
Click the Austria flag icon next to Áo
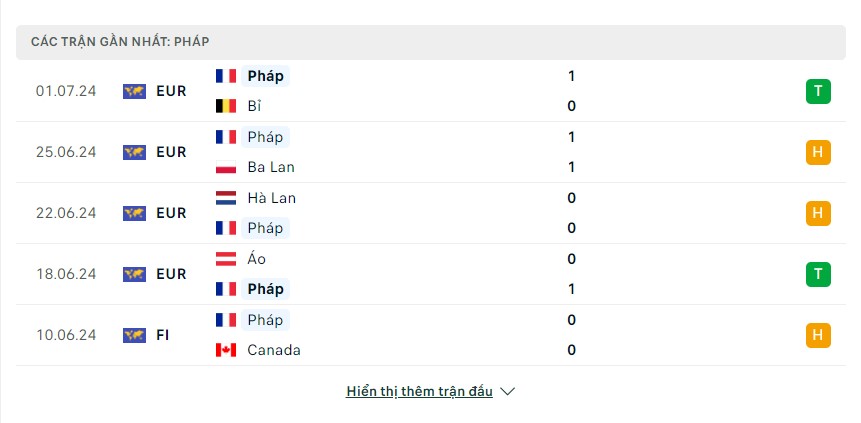click(226, 259)
